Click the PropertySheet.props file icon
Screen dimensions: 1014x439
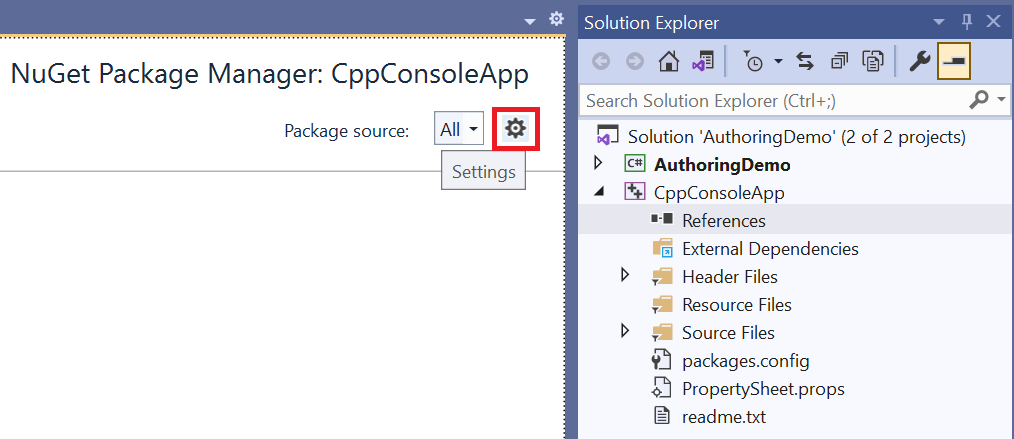coord(661,389)
